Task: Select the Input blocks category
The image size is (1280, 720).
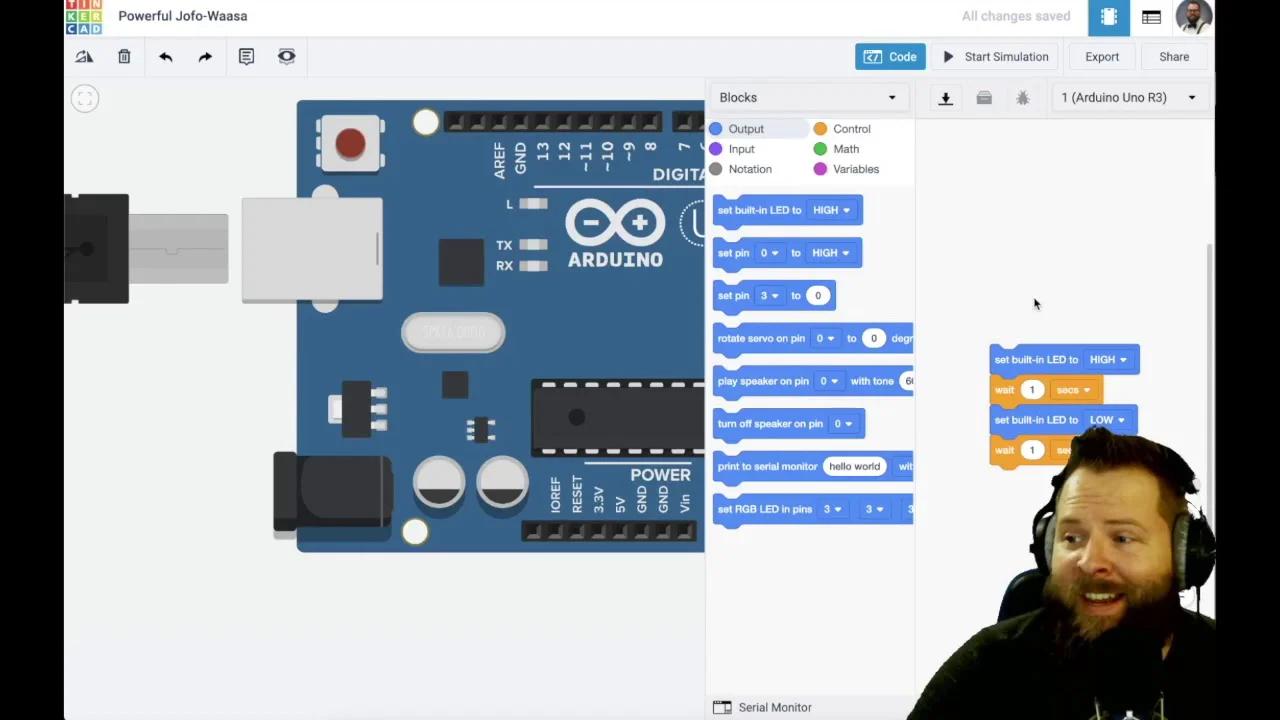Action: tap(741, 148)
